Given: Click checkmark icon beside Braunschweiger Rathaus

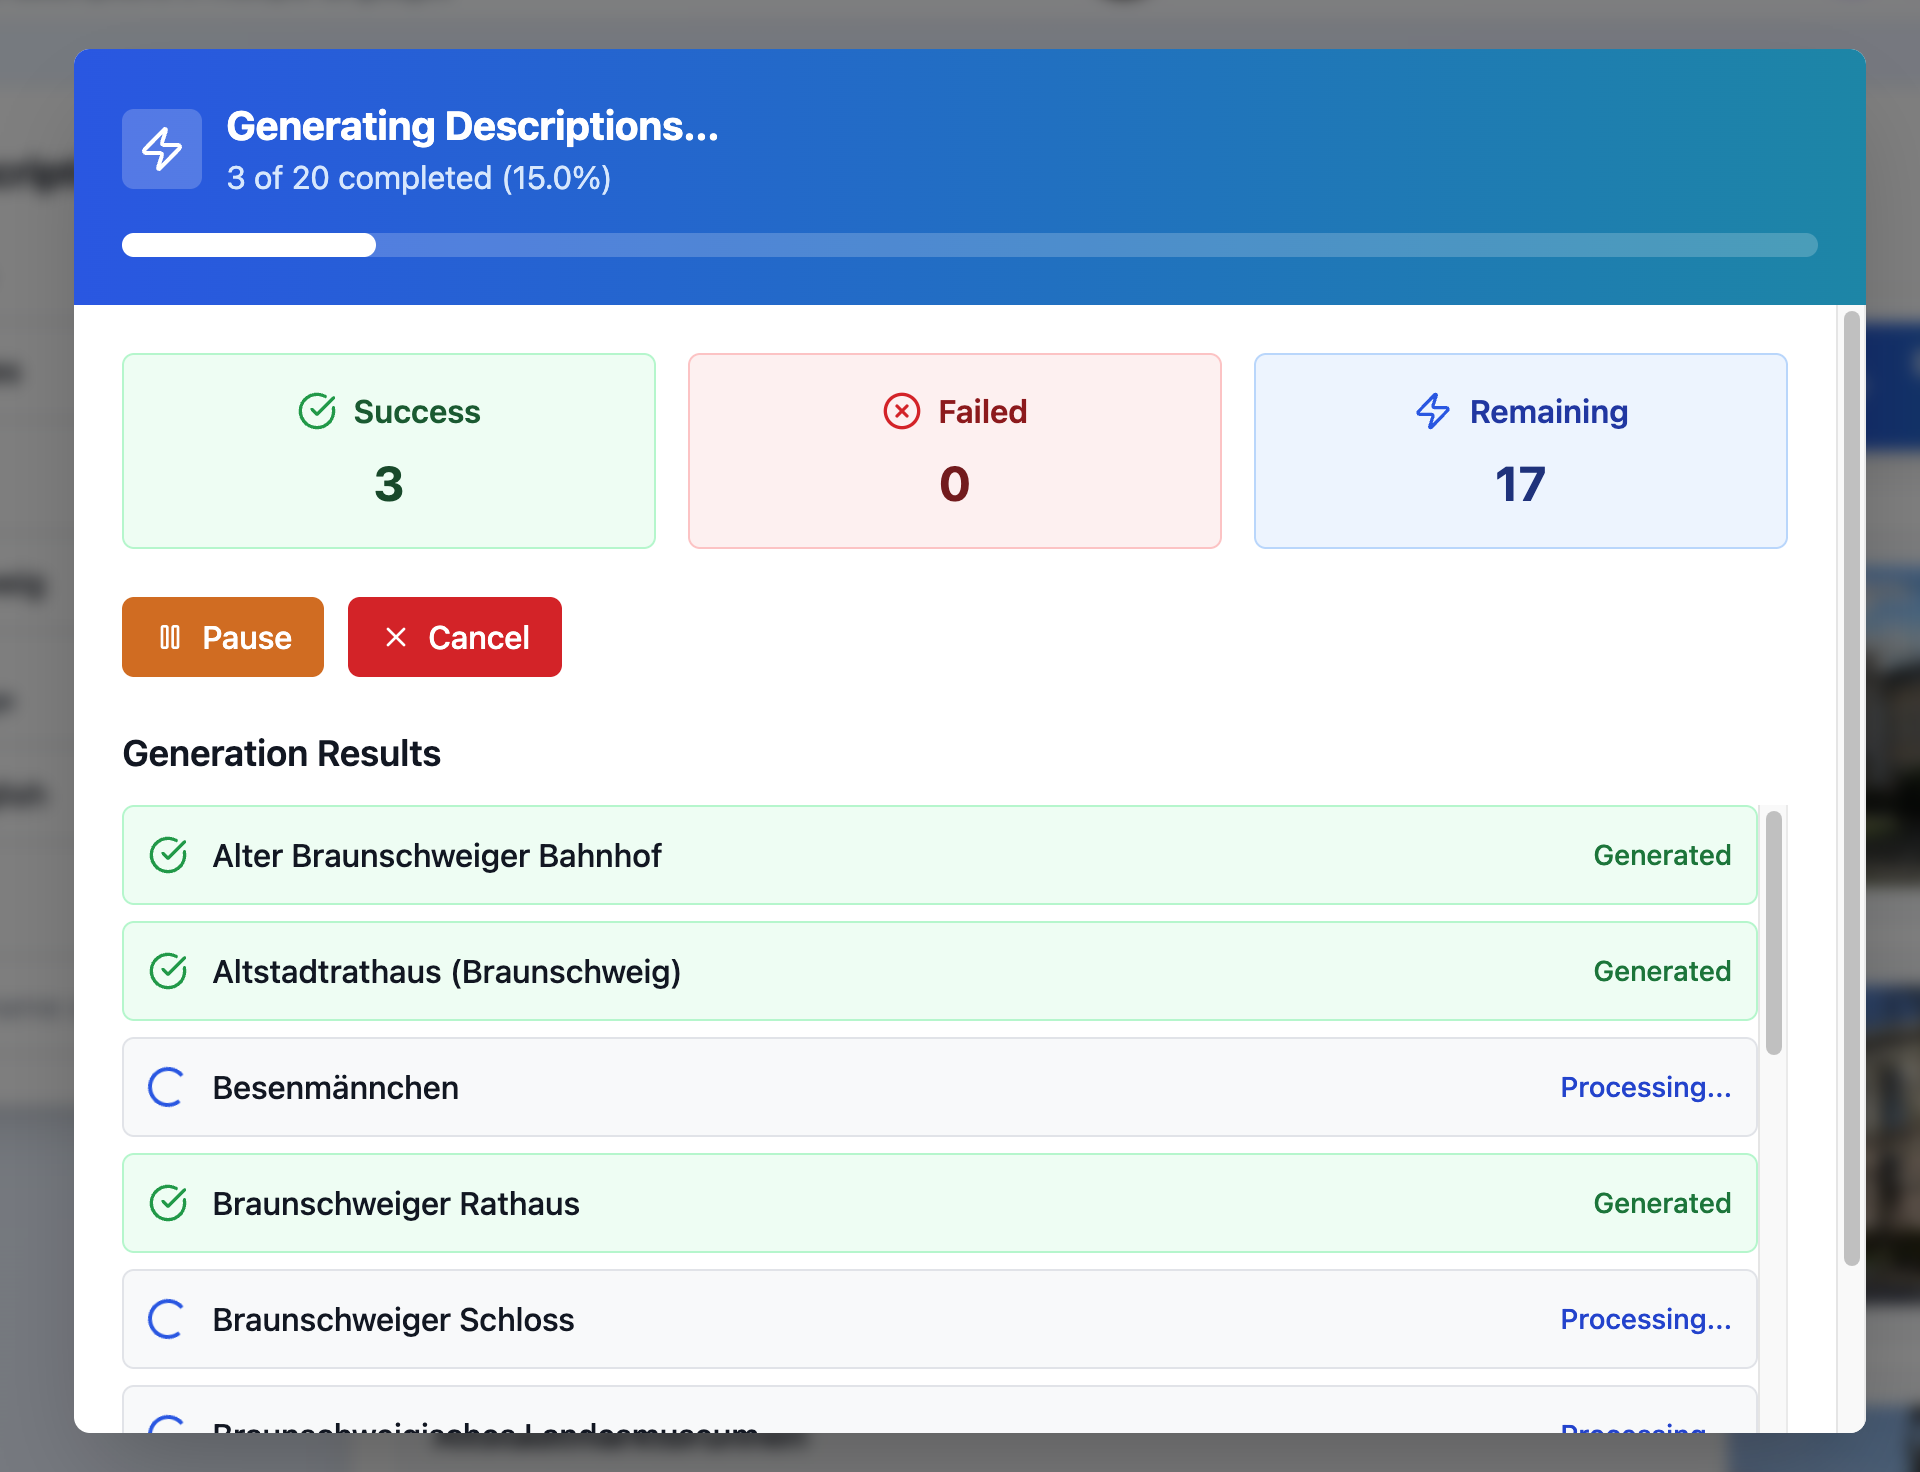Looking at the screenshot, I should (x=168, y=1203).
